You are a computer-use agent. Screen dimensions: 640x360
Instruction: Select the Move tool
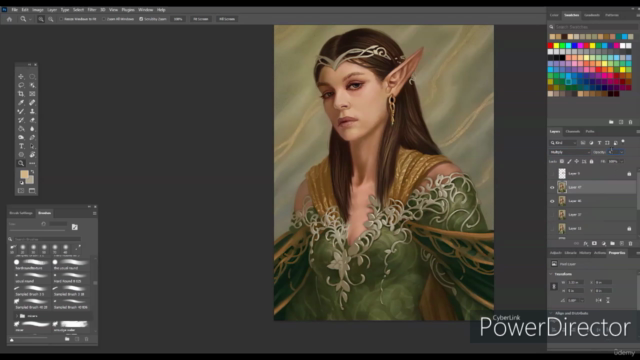(x=21, y=76)
